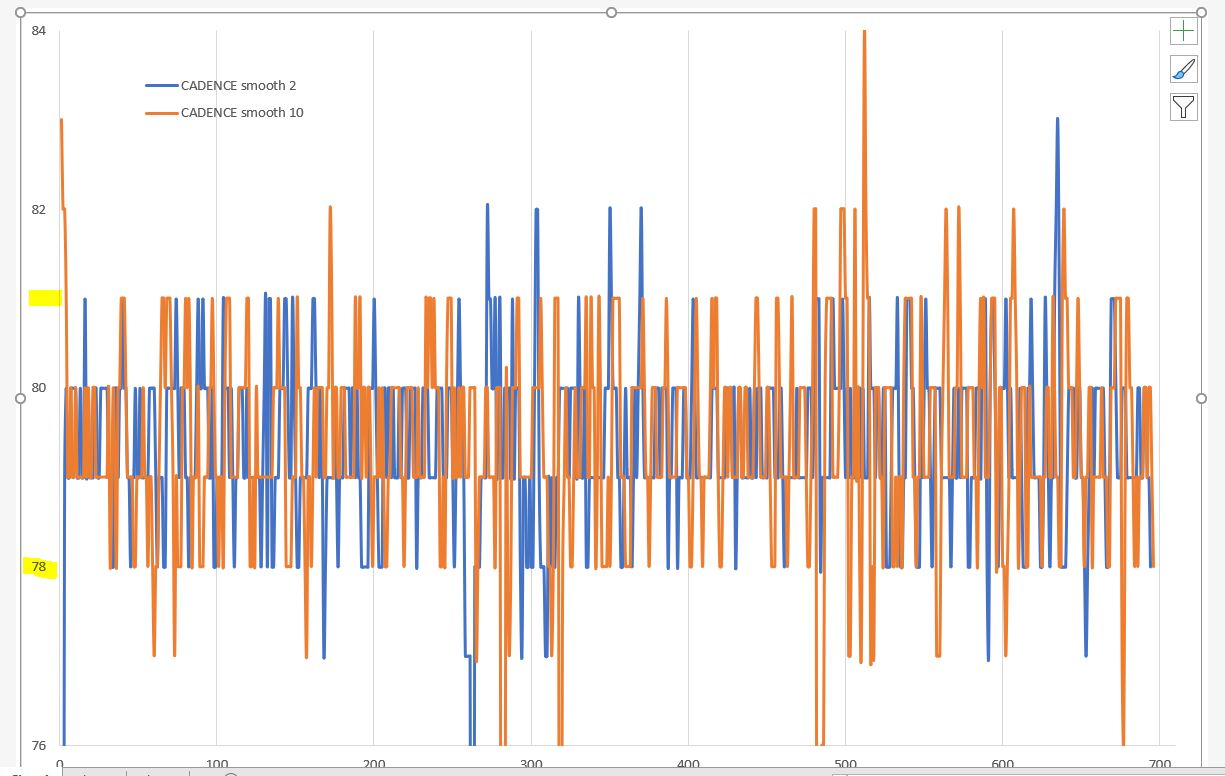
Task: Open the Chart Filters funnel button
Action: point(1184,107)
